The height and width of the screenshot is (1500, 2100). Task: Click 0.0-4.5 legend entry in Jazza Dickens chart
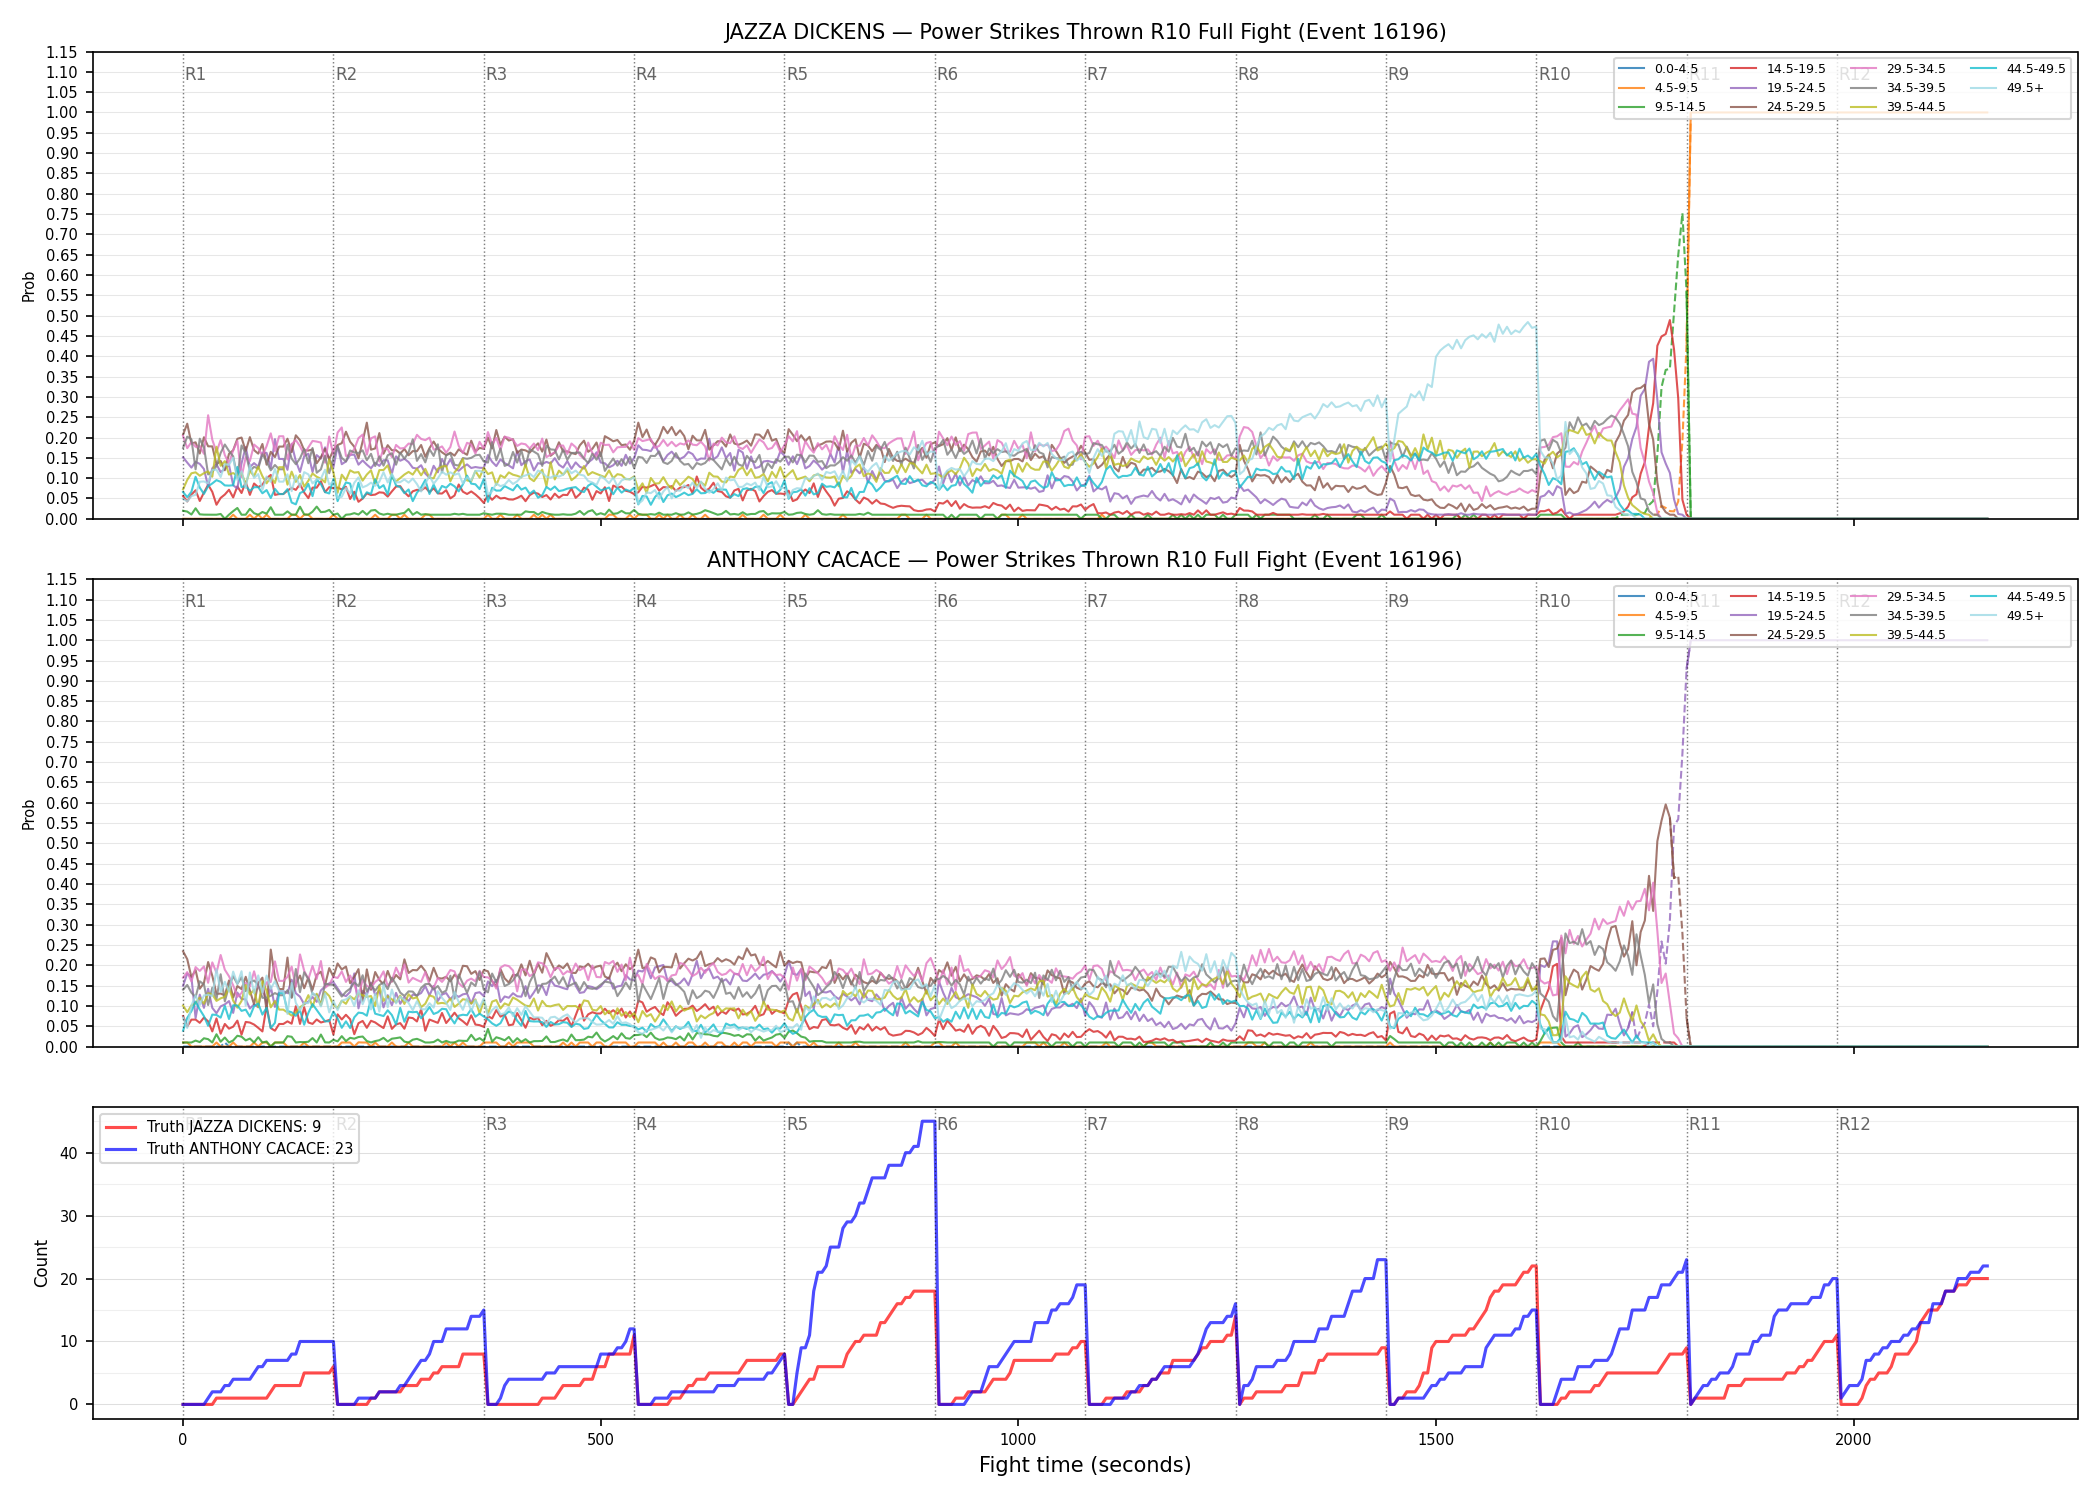pos(1658,69)
